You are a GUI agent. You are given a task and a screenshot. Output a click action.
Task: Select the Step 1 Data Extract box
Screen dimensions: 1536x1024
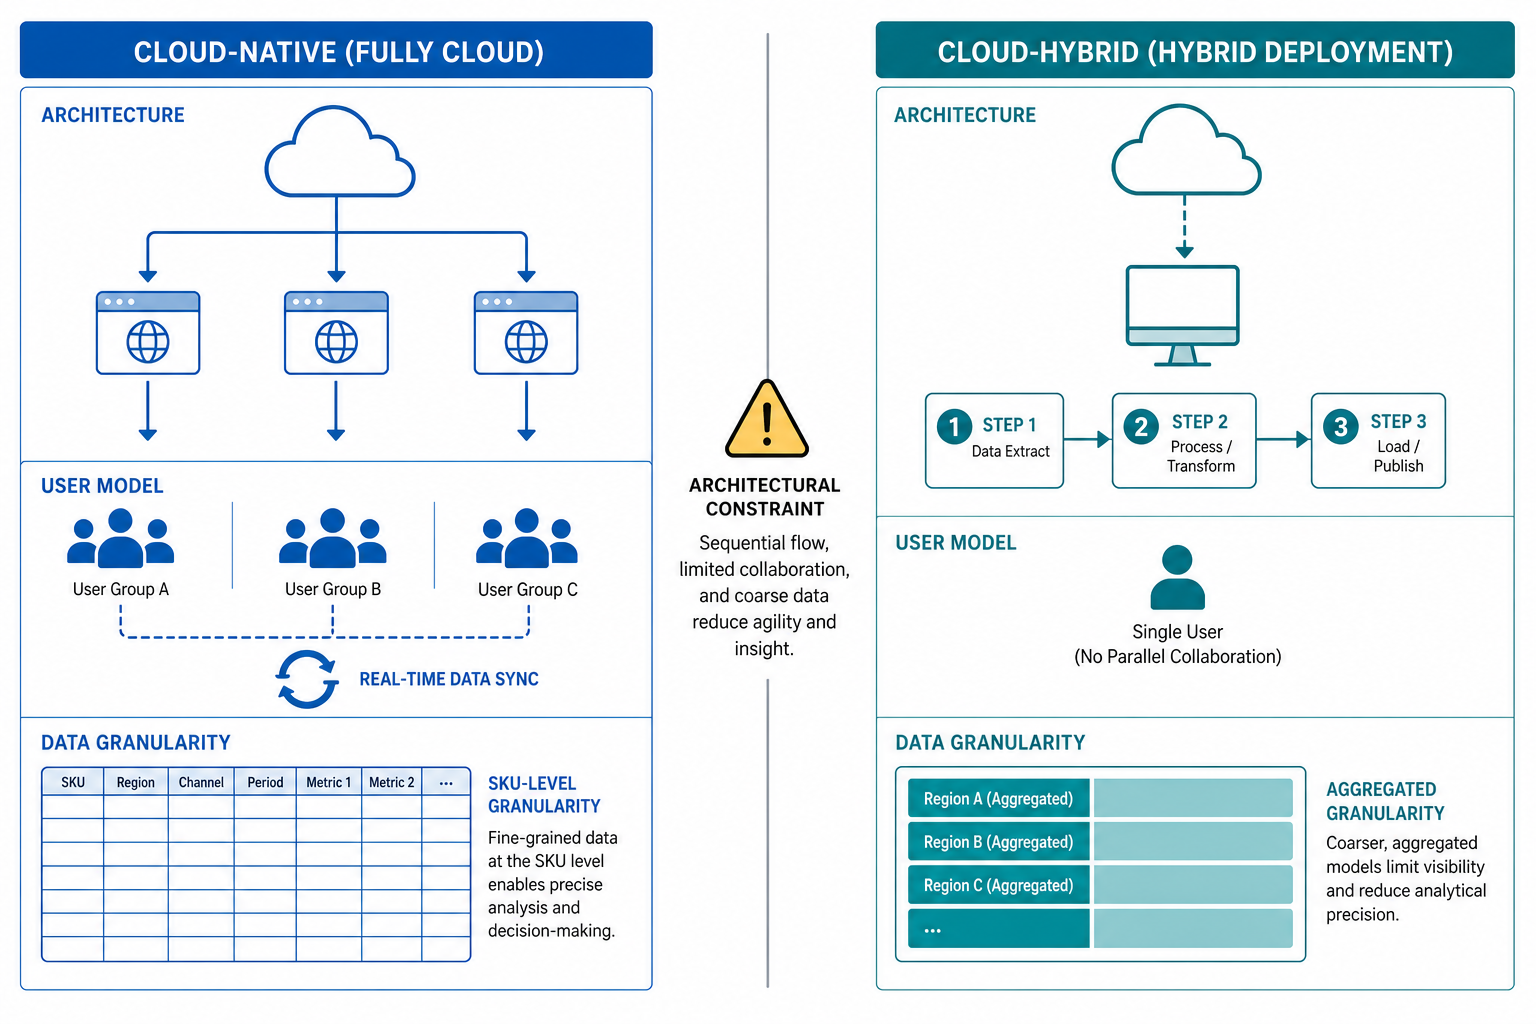(995, 441)
